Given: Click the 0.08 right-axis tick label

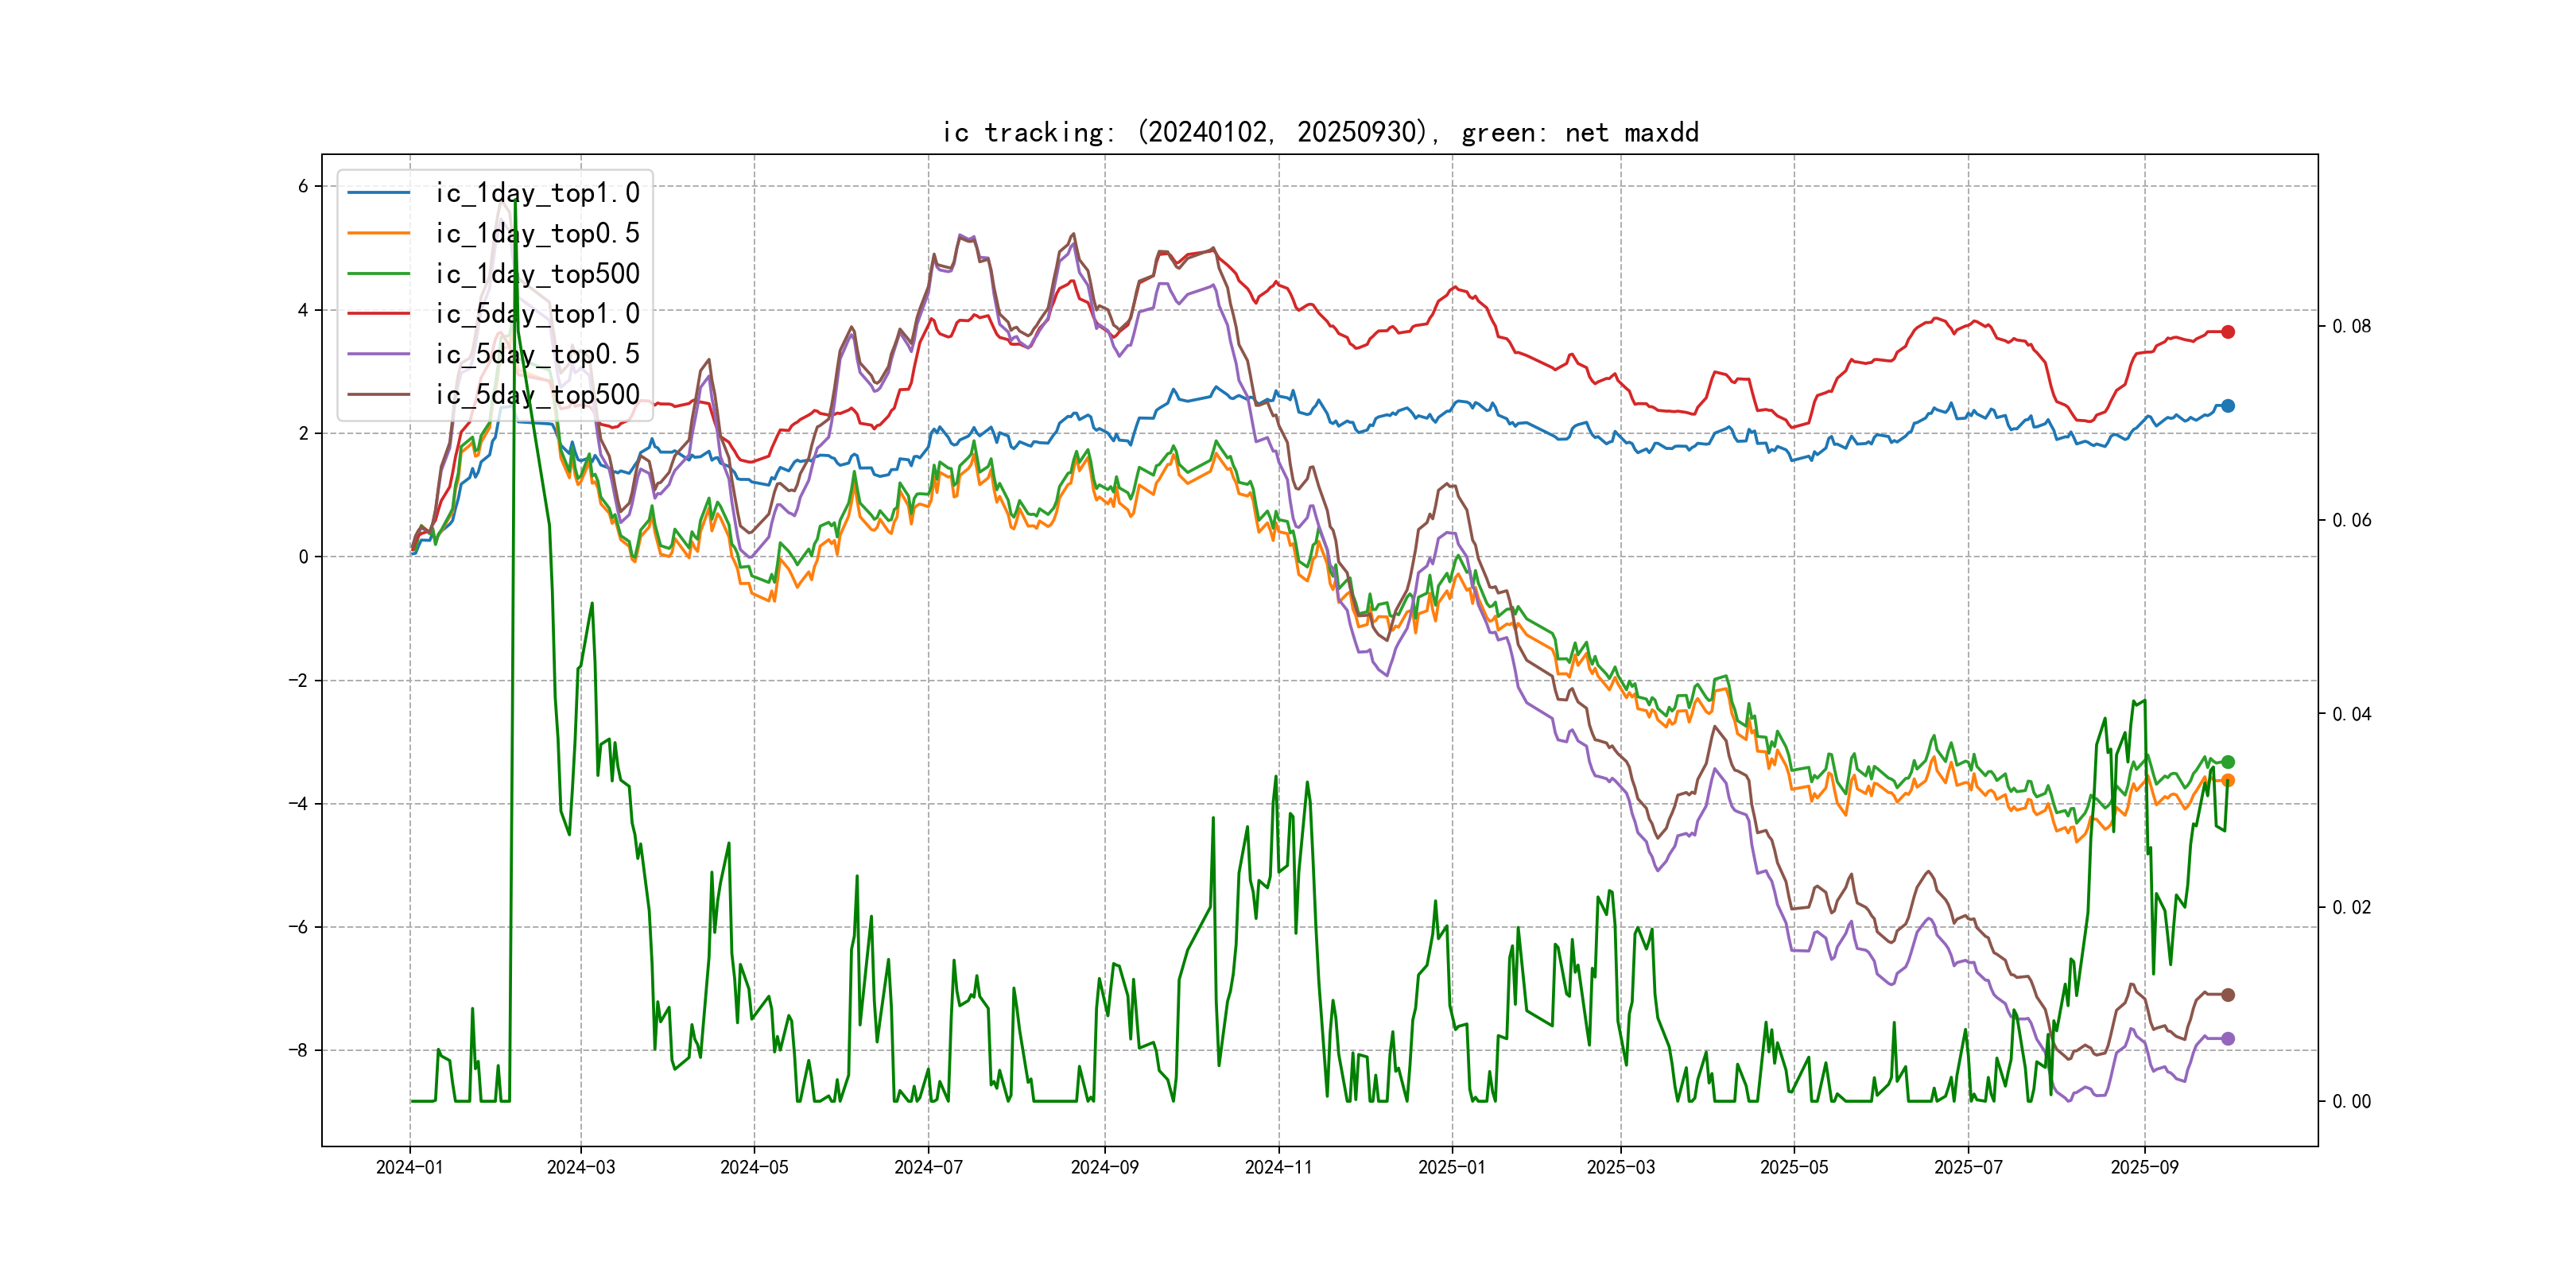Looking at the screenshot, I should tap(2351, 326).
